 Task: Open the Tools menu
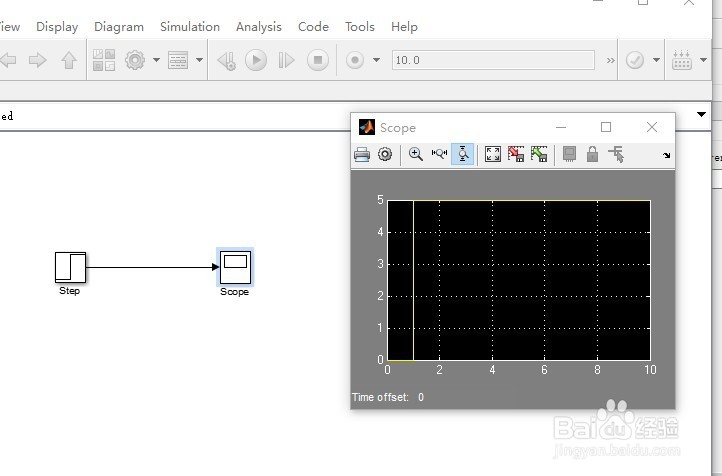pos(360,27)
